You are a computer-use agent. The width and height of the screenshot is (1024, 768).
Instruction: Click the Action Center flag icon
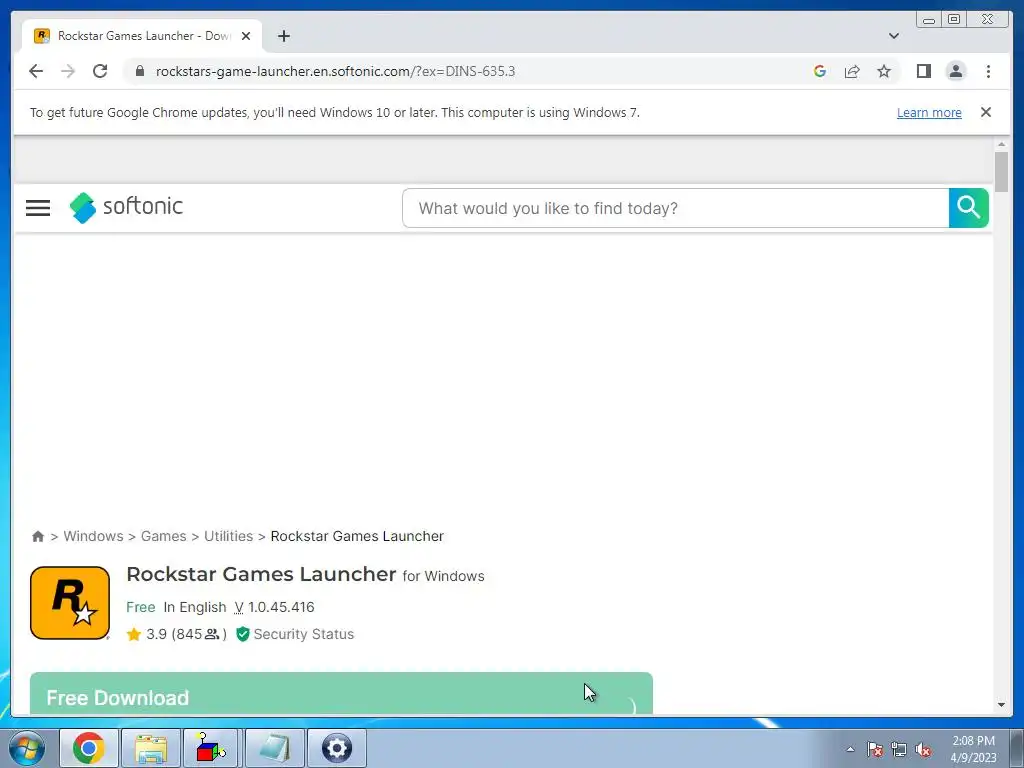(x=875, y=749)
